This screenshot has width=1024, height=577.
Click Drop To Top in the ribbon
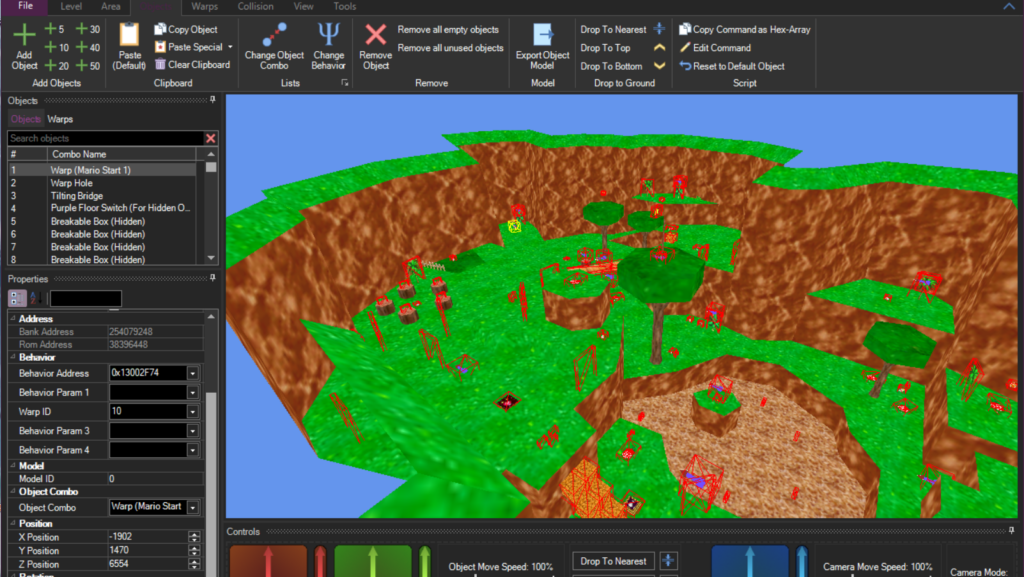pos(622,48)
